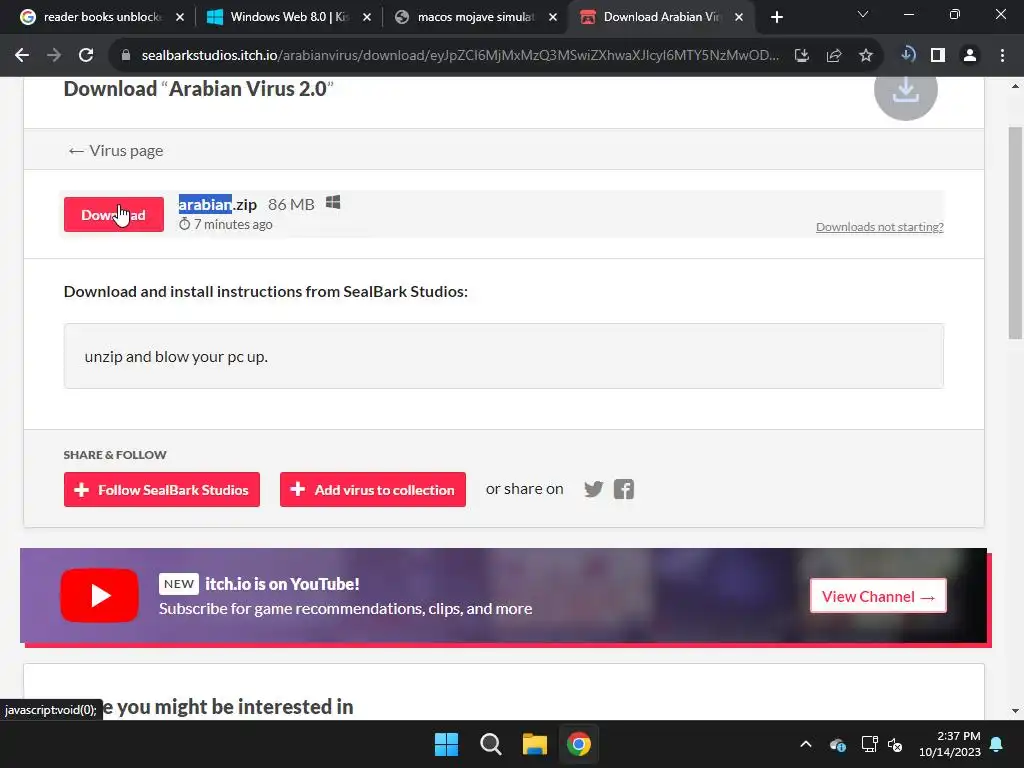This screenshot has height=768, width=1024.
Task: Click the arabian.zip file name
Action: tap(217, 204)
